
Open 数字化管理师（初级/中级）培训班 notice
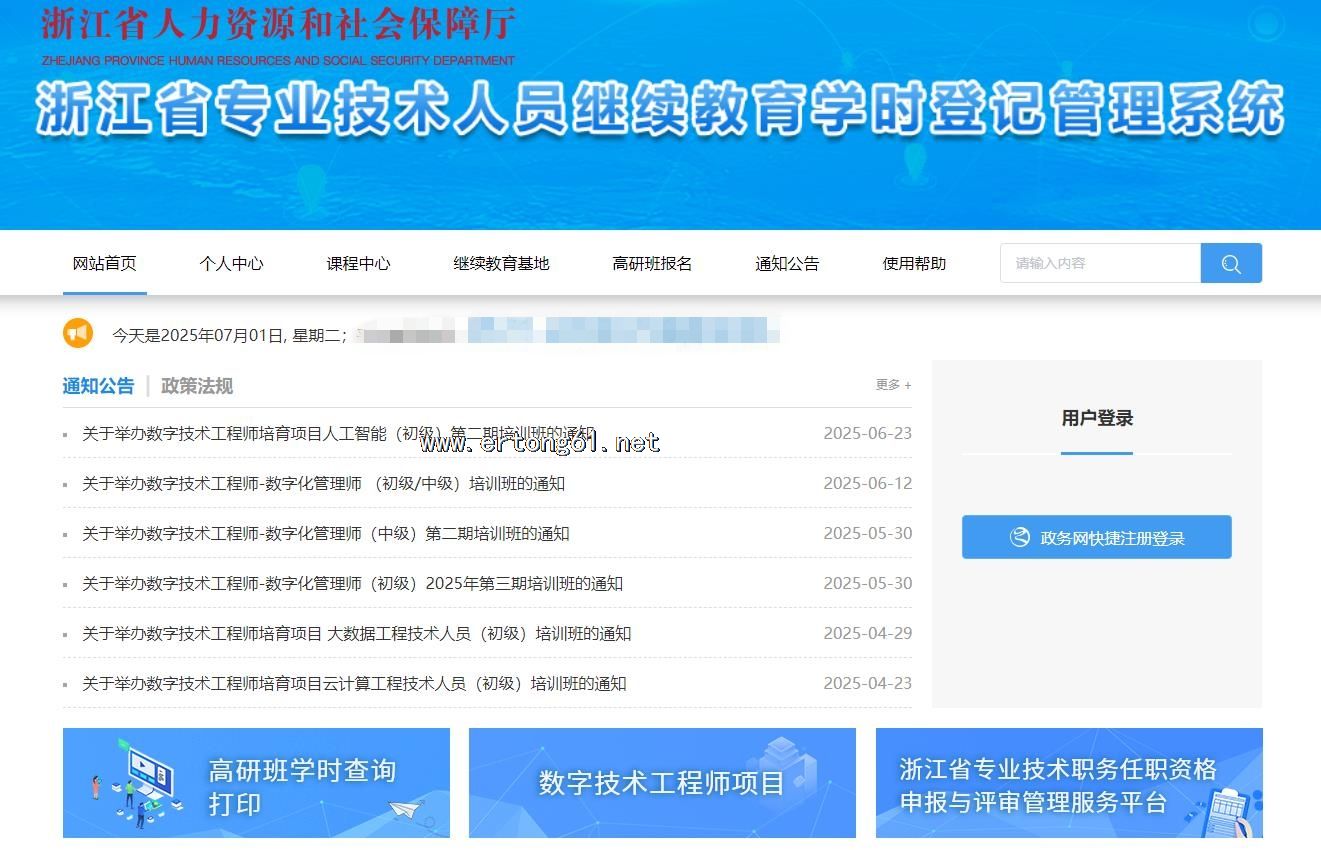tap(323, 484)
